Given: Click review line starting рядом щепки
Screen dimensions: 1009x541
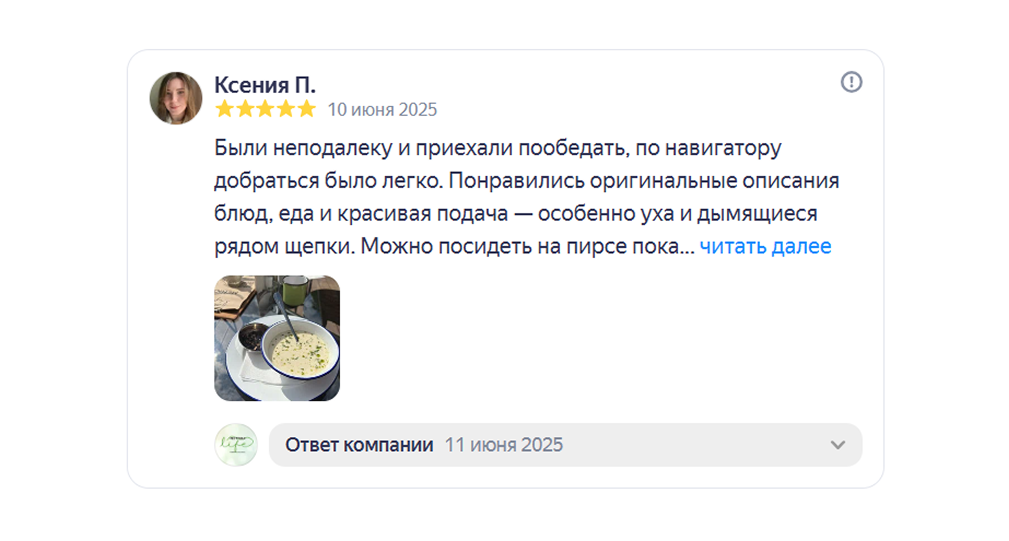Looking at the screenshot, I should 454,246.
